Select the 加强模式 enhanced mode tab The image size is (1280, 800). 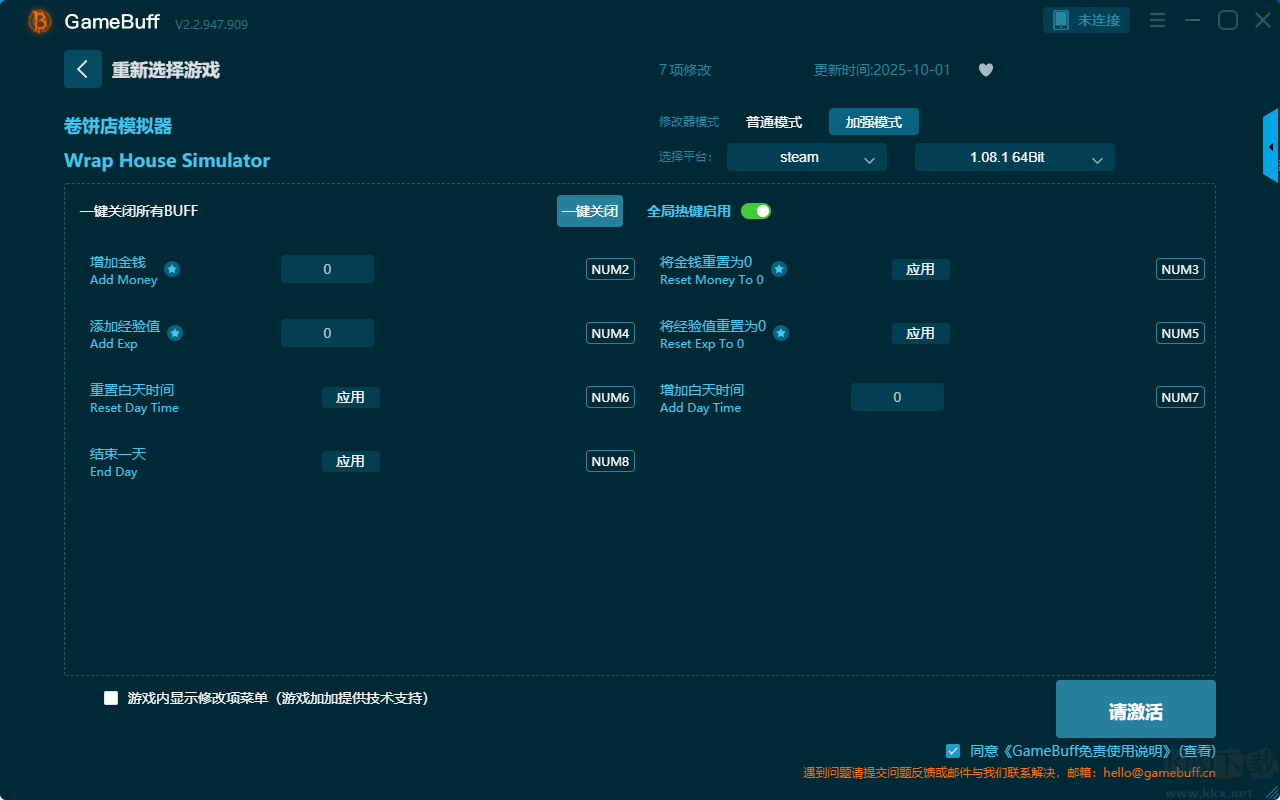click(873, 122)
